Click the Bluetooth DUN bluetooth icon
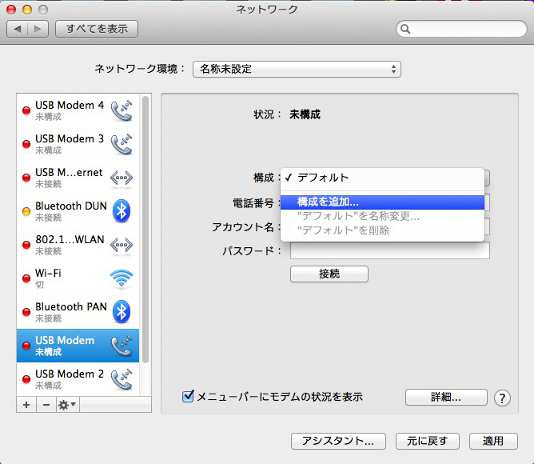This screenshot has height=464, width=534. [121, 211]
